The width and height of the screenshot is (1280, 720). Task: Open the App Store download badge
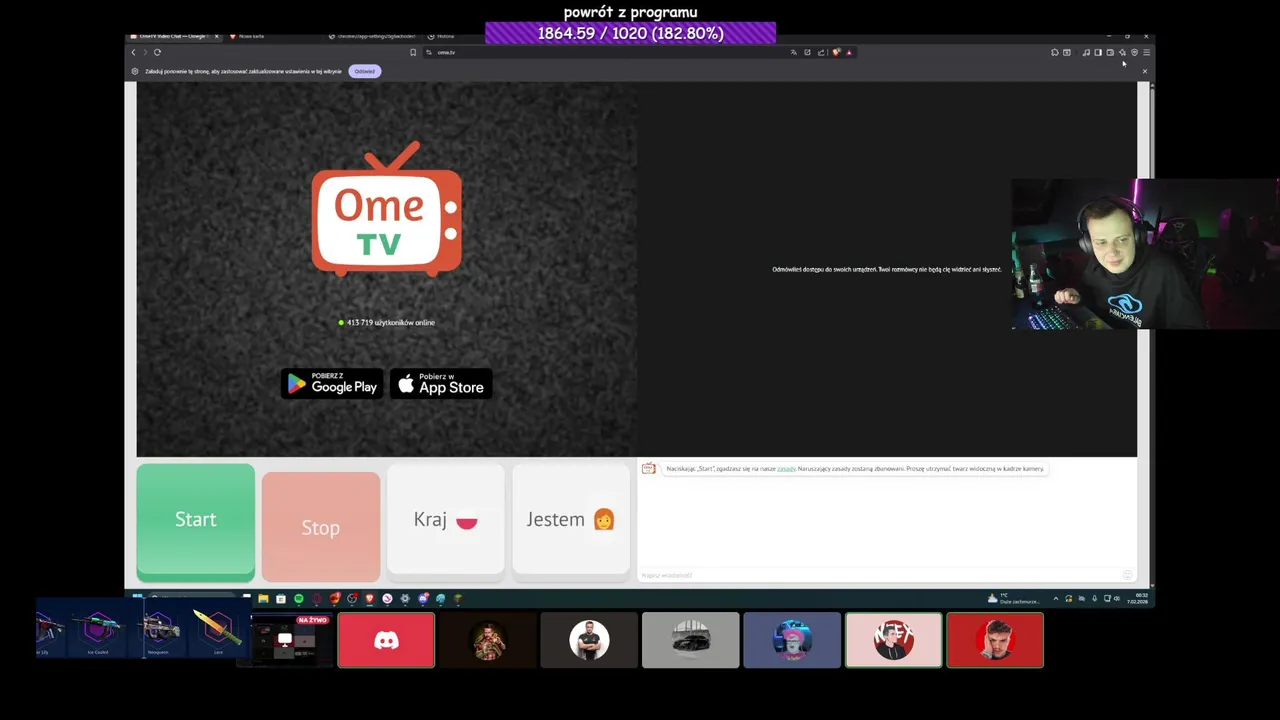[x=441, y=384]
